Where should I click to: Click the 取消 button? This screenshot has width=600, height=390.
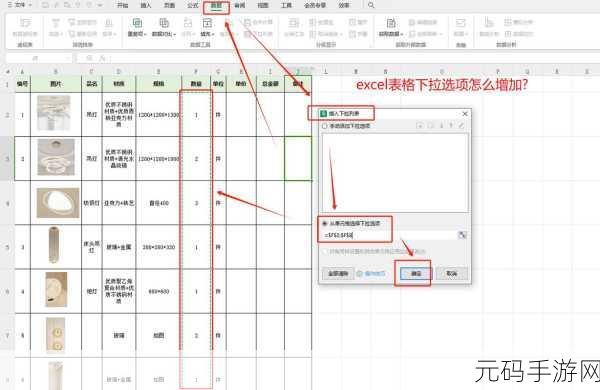click(x=452, y=274)
